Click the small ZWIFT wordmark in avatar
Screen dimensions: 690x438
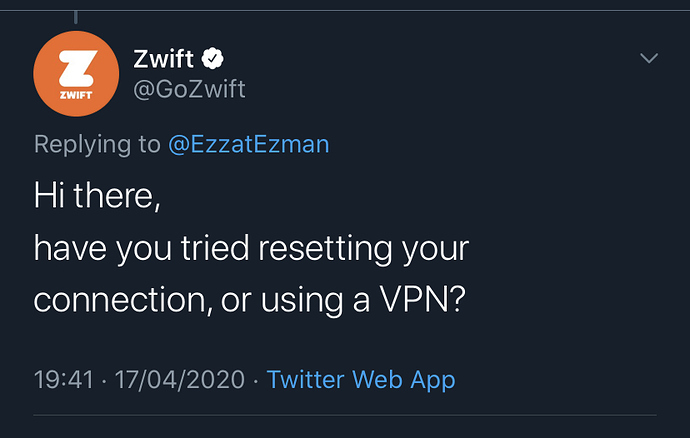coord(76,95)
